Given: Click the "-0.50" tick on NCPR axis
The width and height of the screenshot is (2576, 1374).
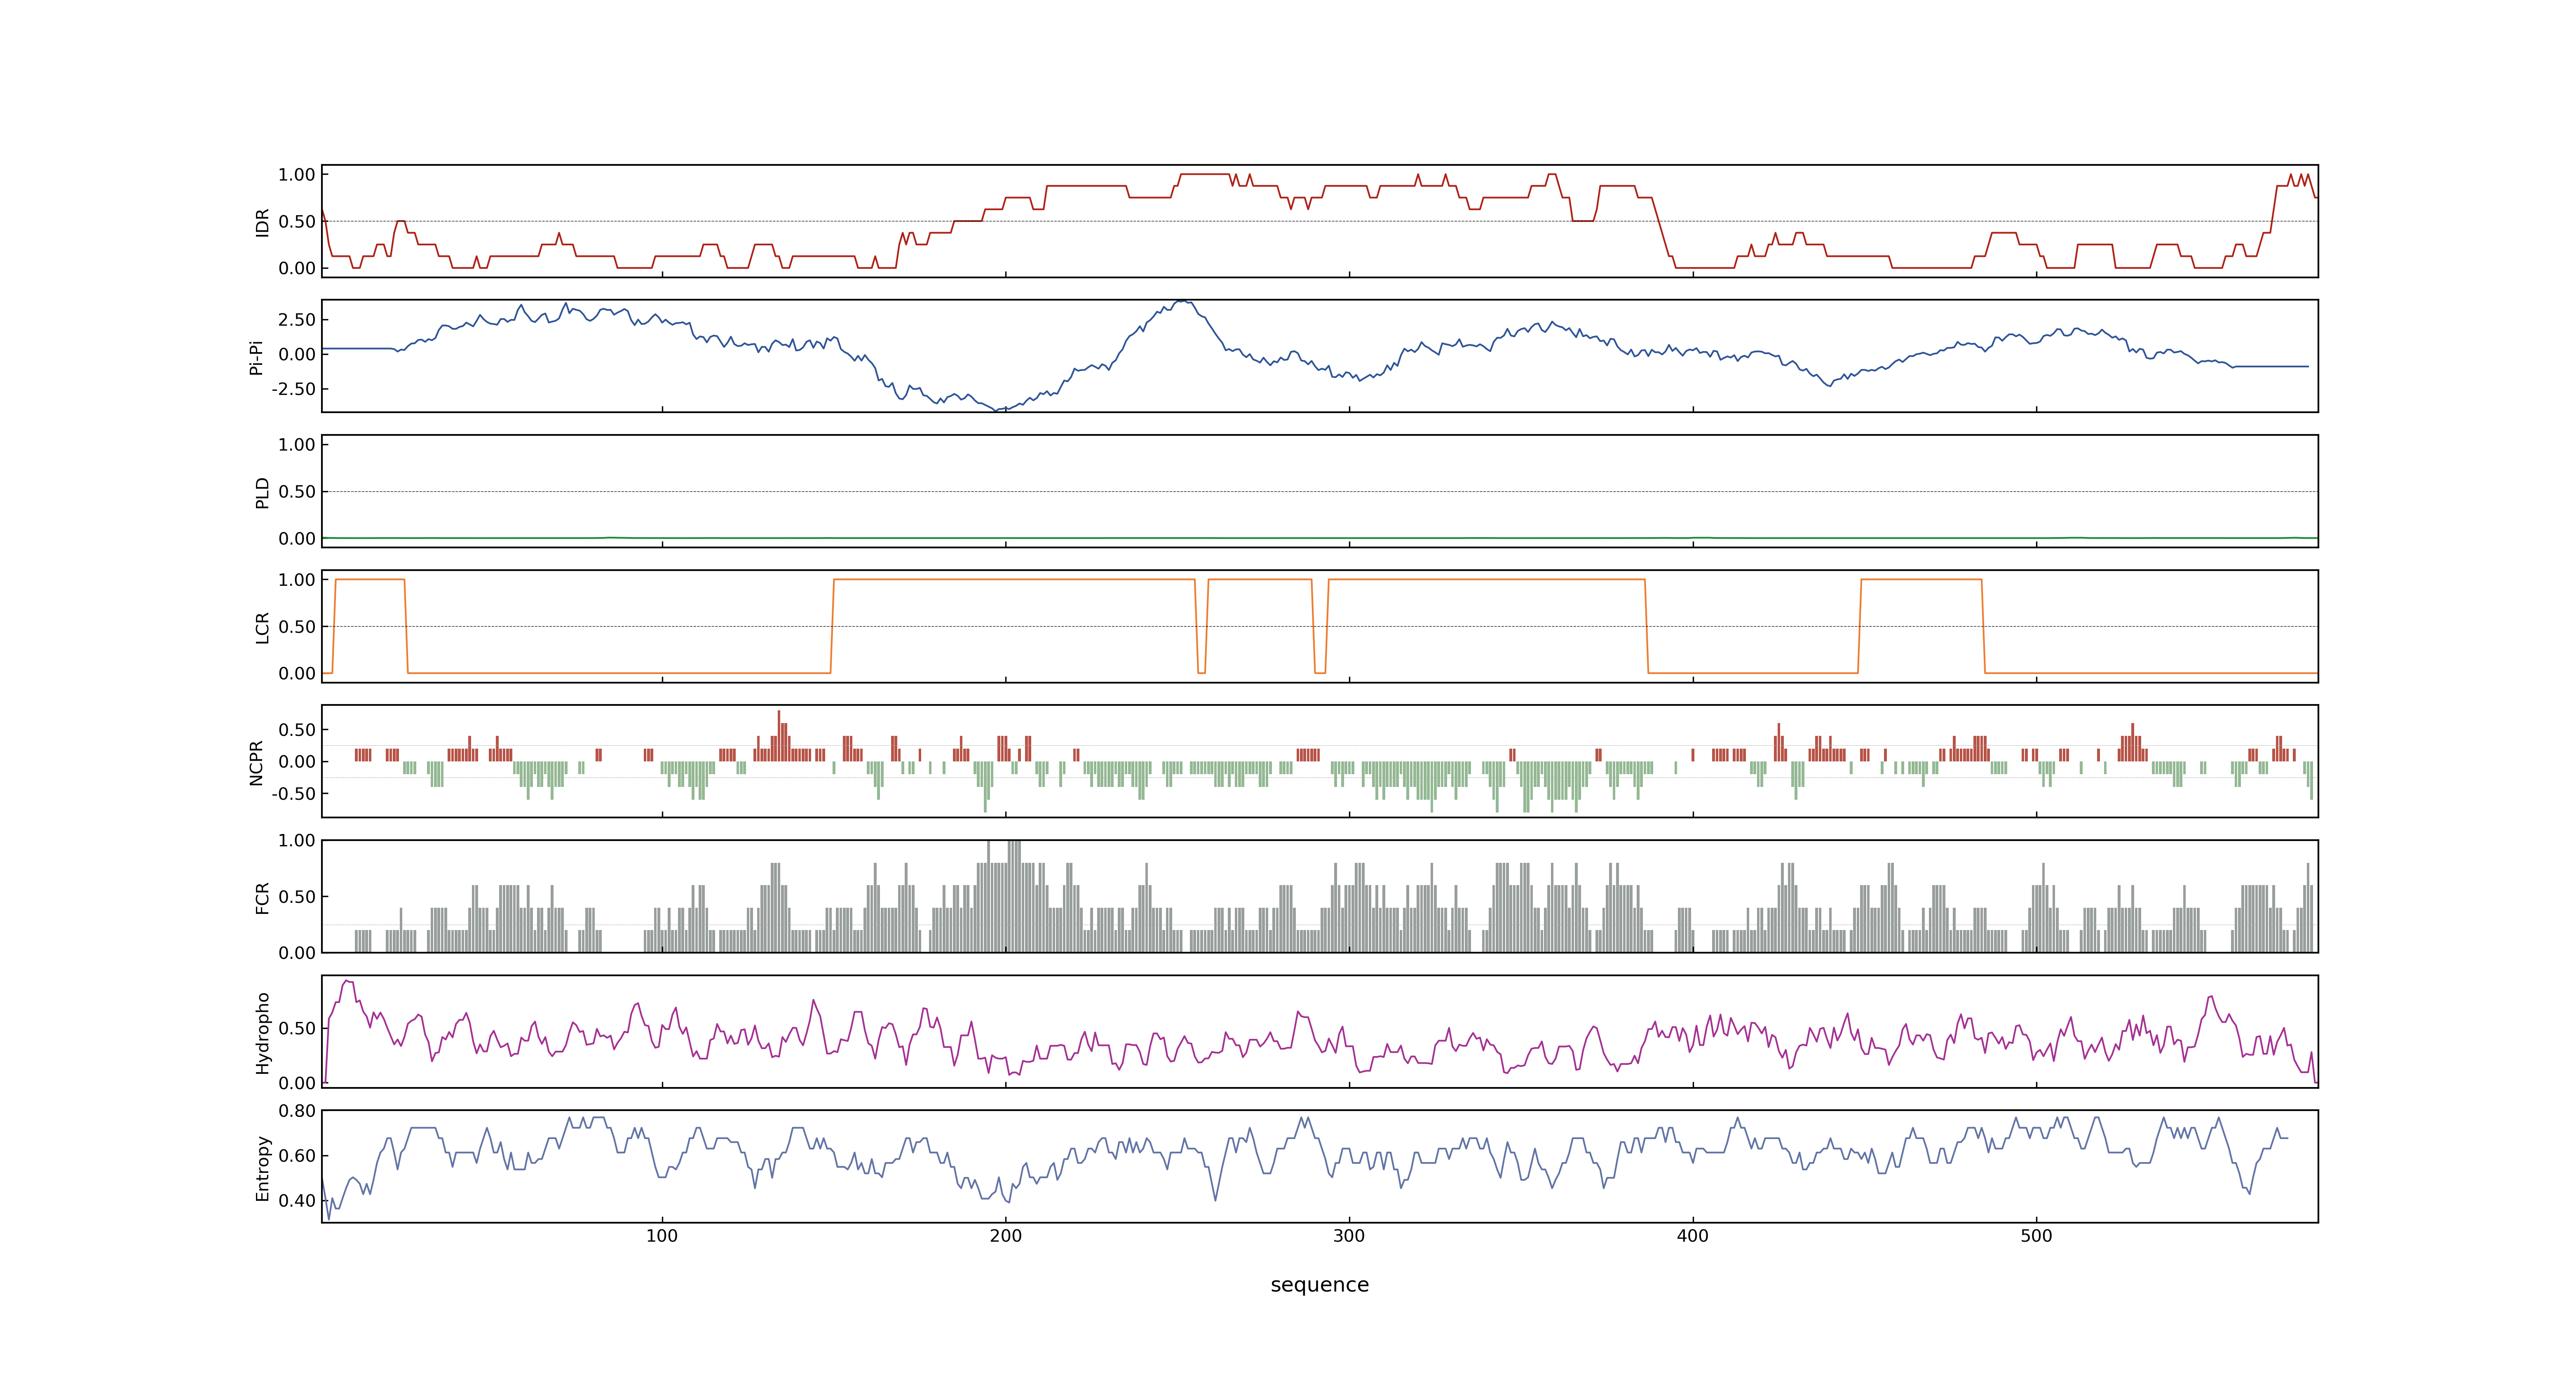Looking at the screenshot, I should click(293, 794).
